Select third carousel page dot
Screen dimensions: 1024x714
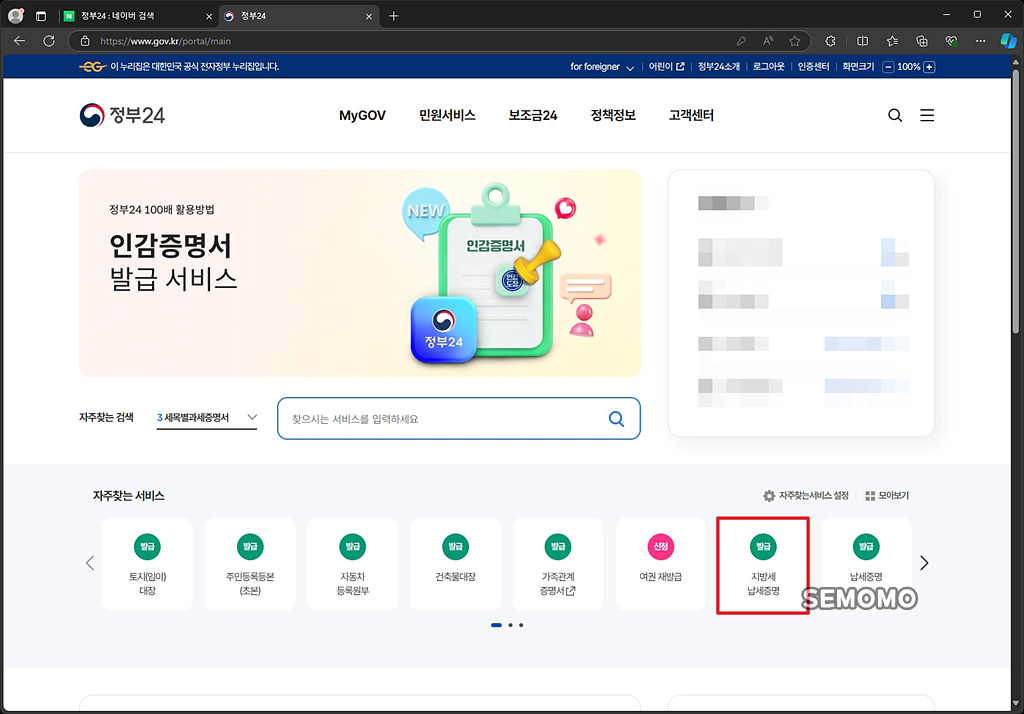click(521, 625)
